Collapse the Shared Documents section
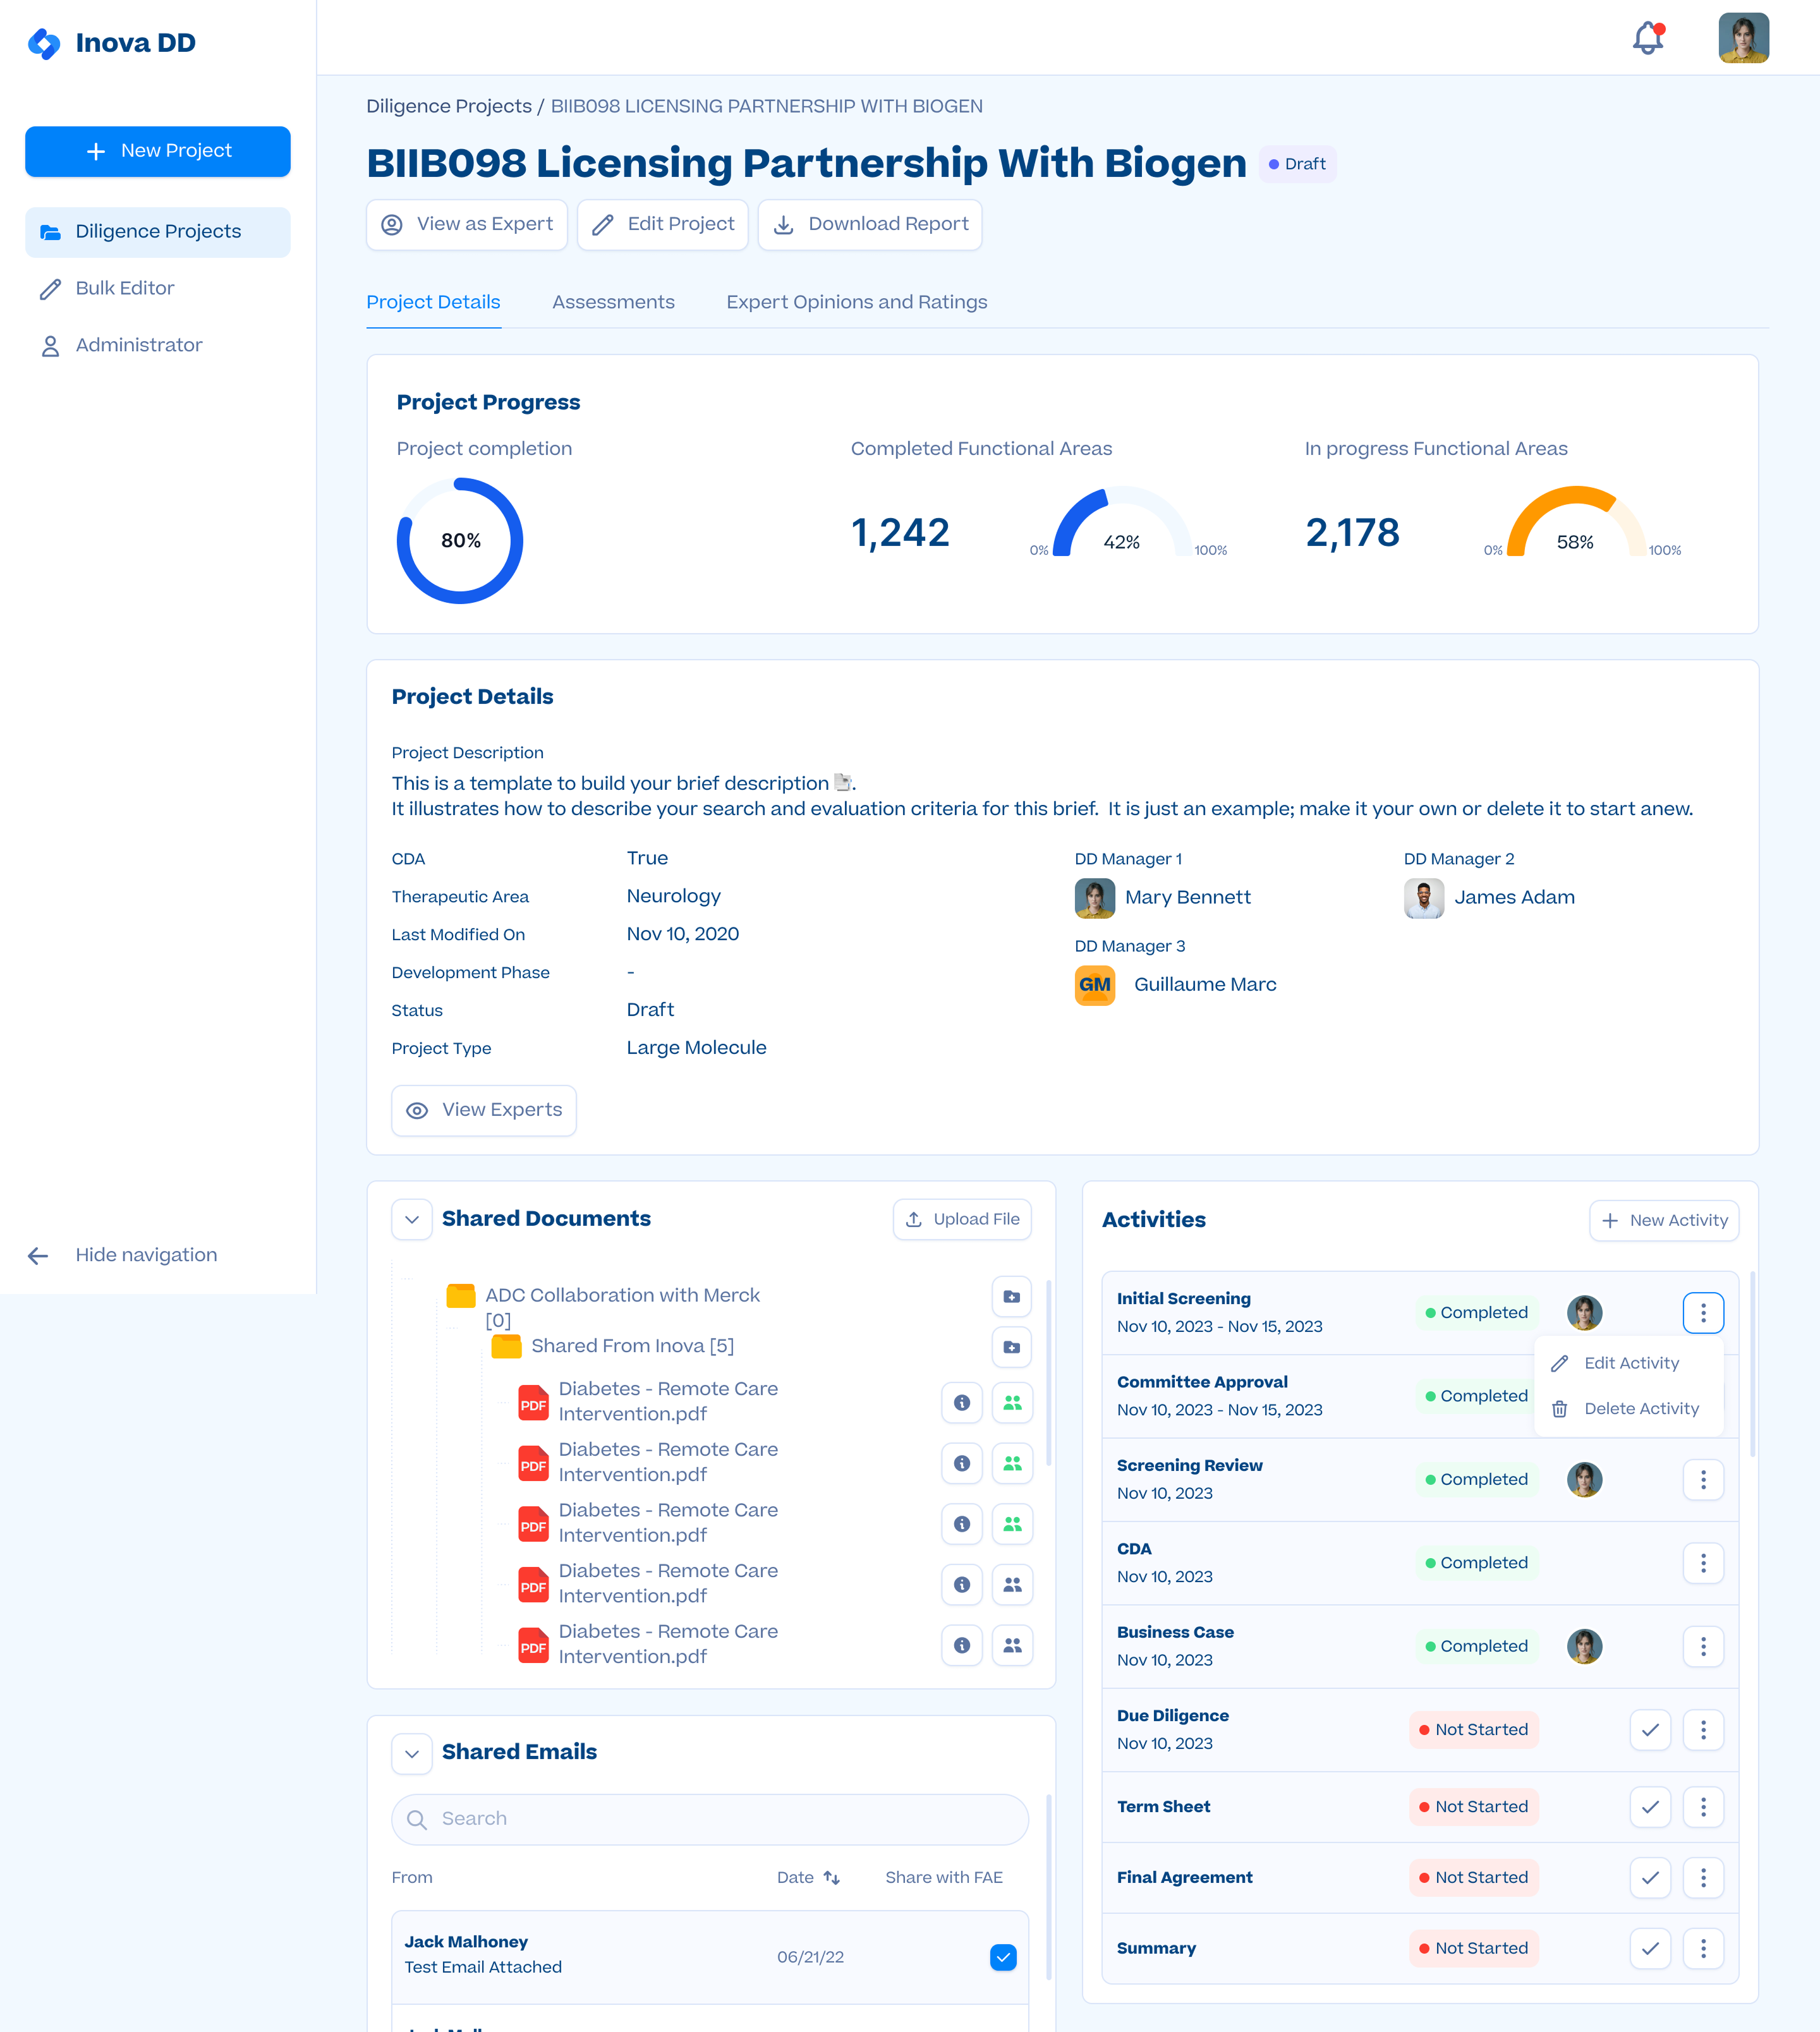 (x=412, y=1220)
